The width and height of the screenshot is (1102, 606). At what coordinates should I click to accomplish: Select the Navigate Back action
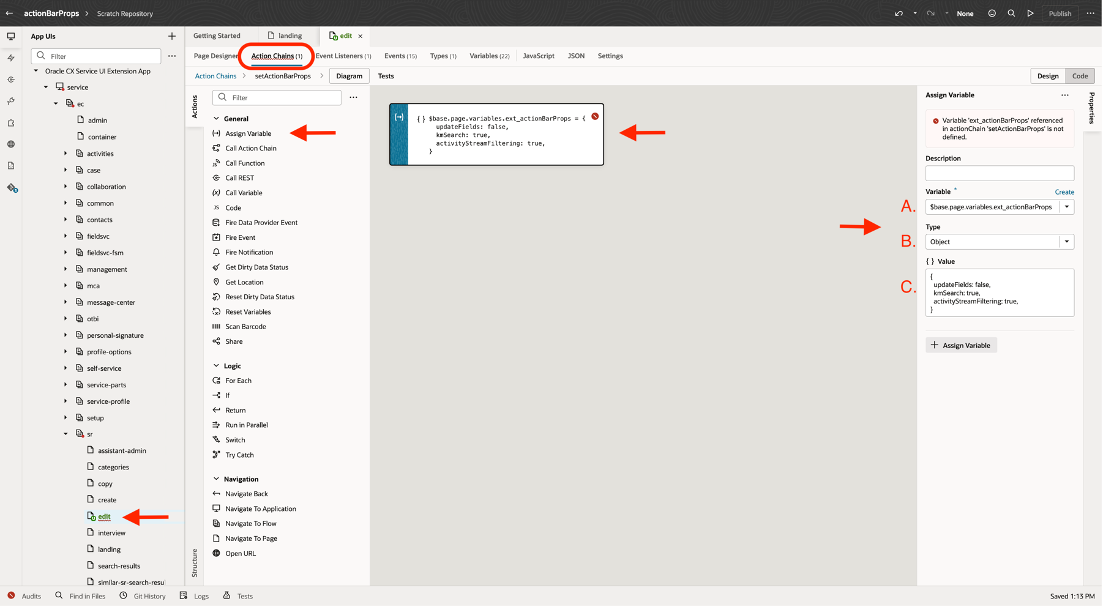click(x=247, y=493)
